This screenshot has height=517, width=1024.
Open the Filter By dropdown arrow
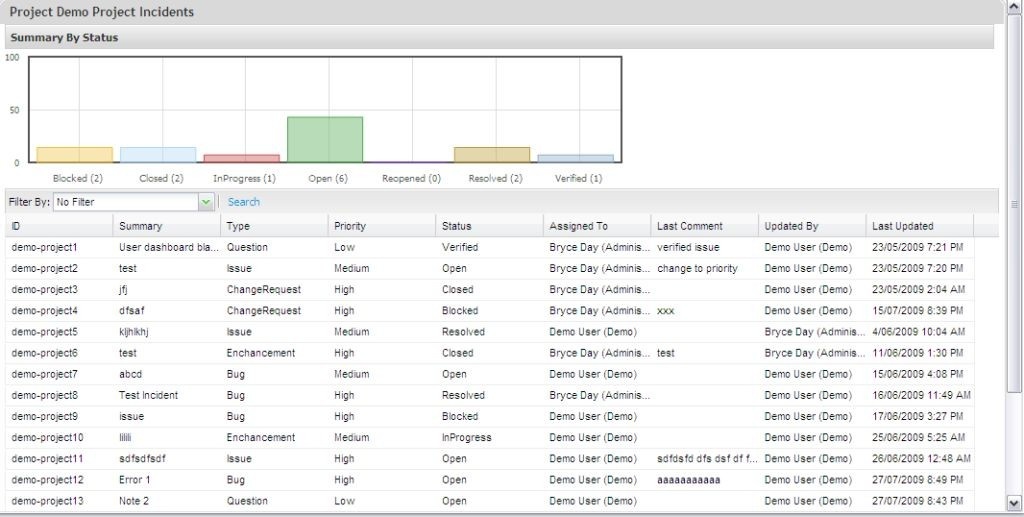[206, 202]
